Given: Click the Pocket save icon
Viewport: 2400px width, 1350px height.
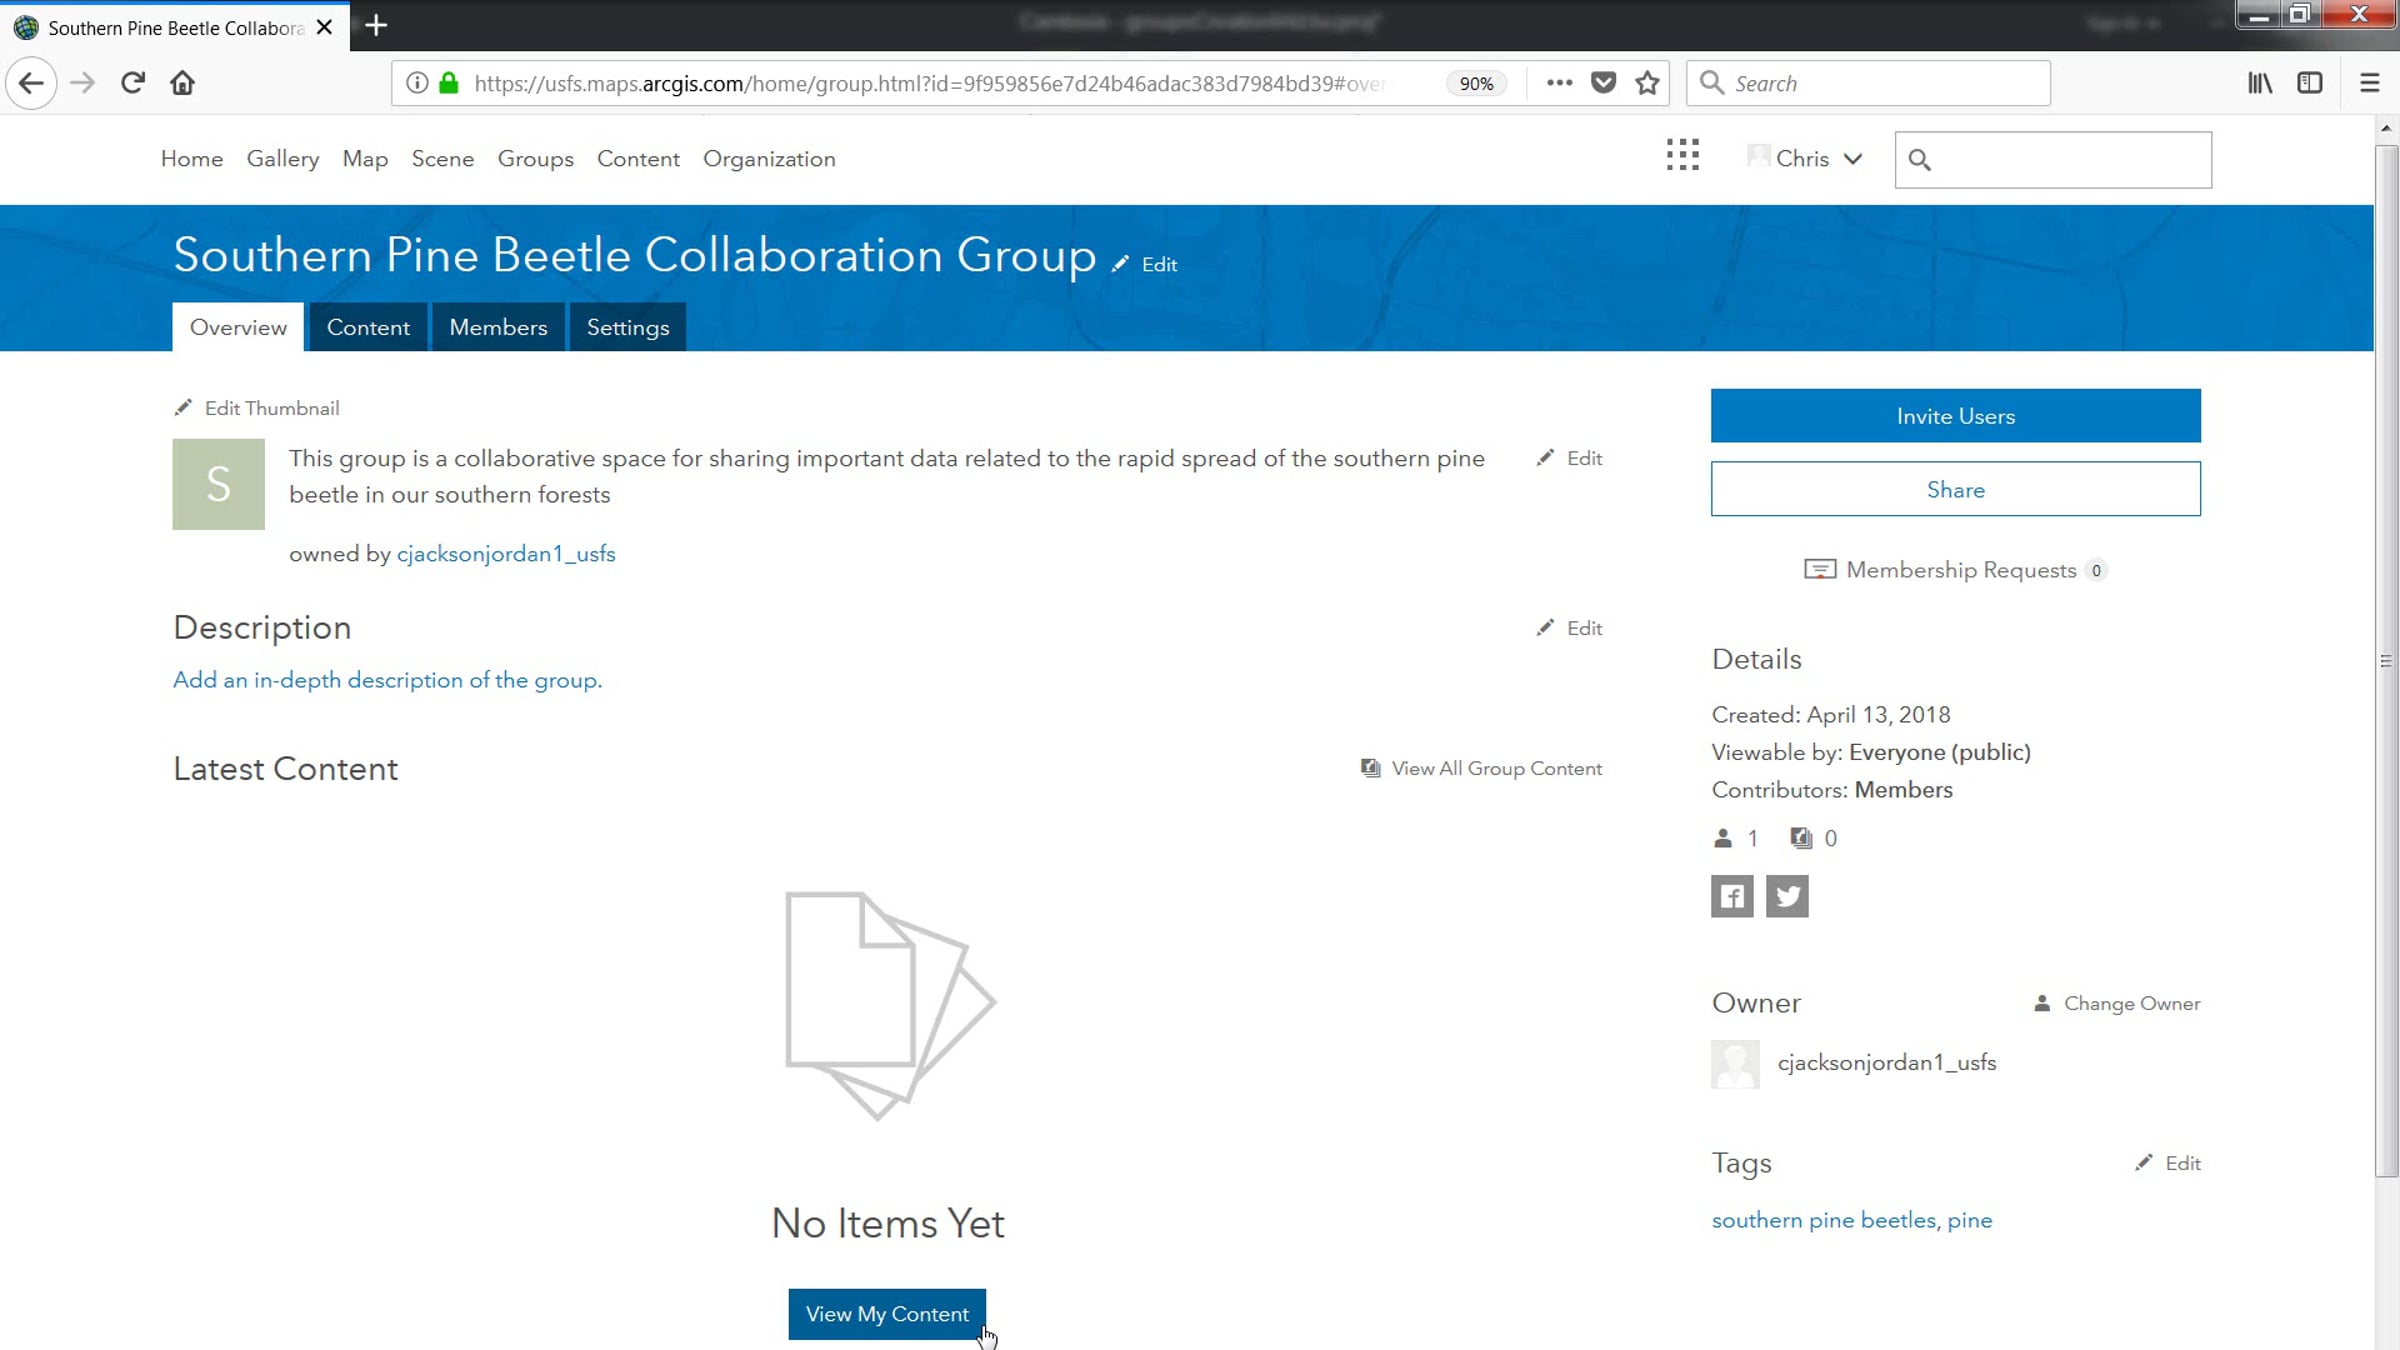Looking at the screenshot, I should [x=1604, y=83].
